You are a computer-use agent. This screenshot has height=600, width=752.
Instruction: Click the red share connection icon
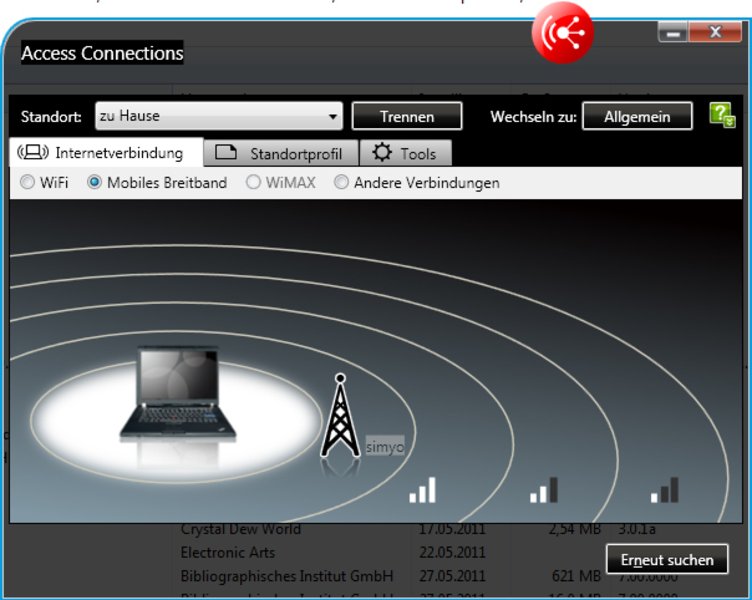[563, 33]
